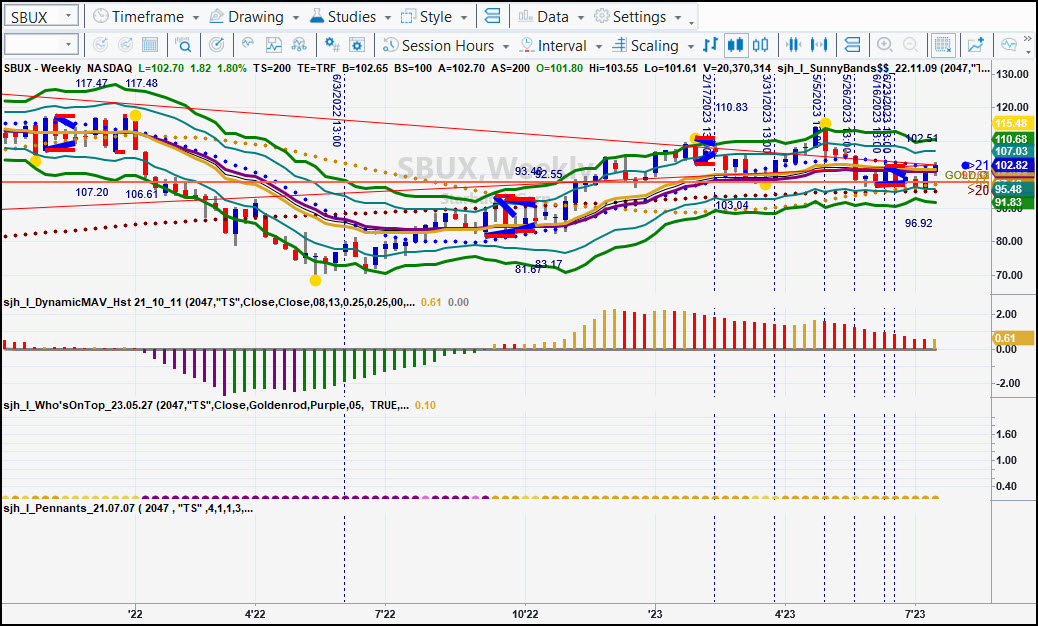Click the grayed chart-forward clock icon

click(125, 45)
